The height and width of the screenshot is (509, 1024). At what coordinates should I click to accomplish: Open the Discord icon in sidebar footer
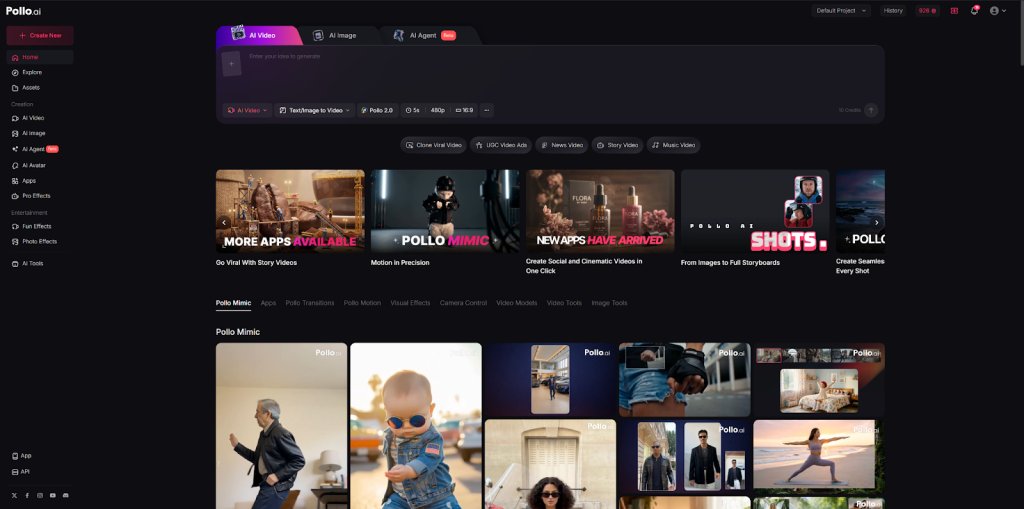point(66,495)
